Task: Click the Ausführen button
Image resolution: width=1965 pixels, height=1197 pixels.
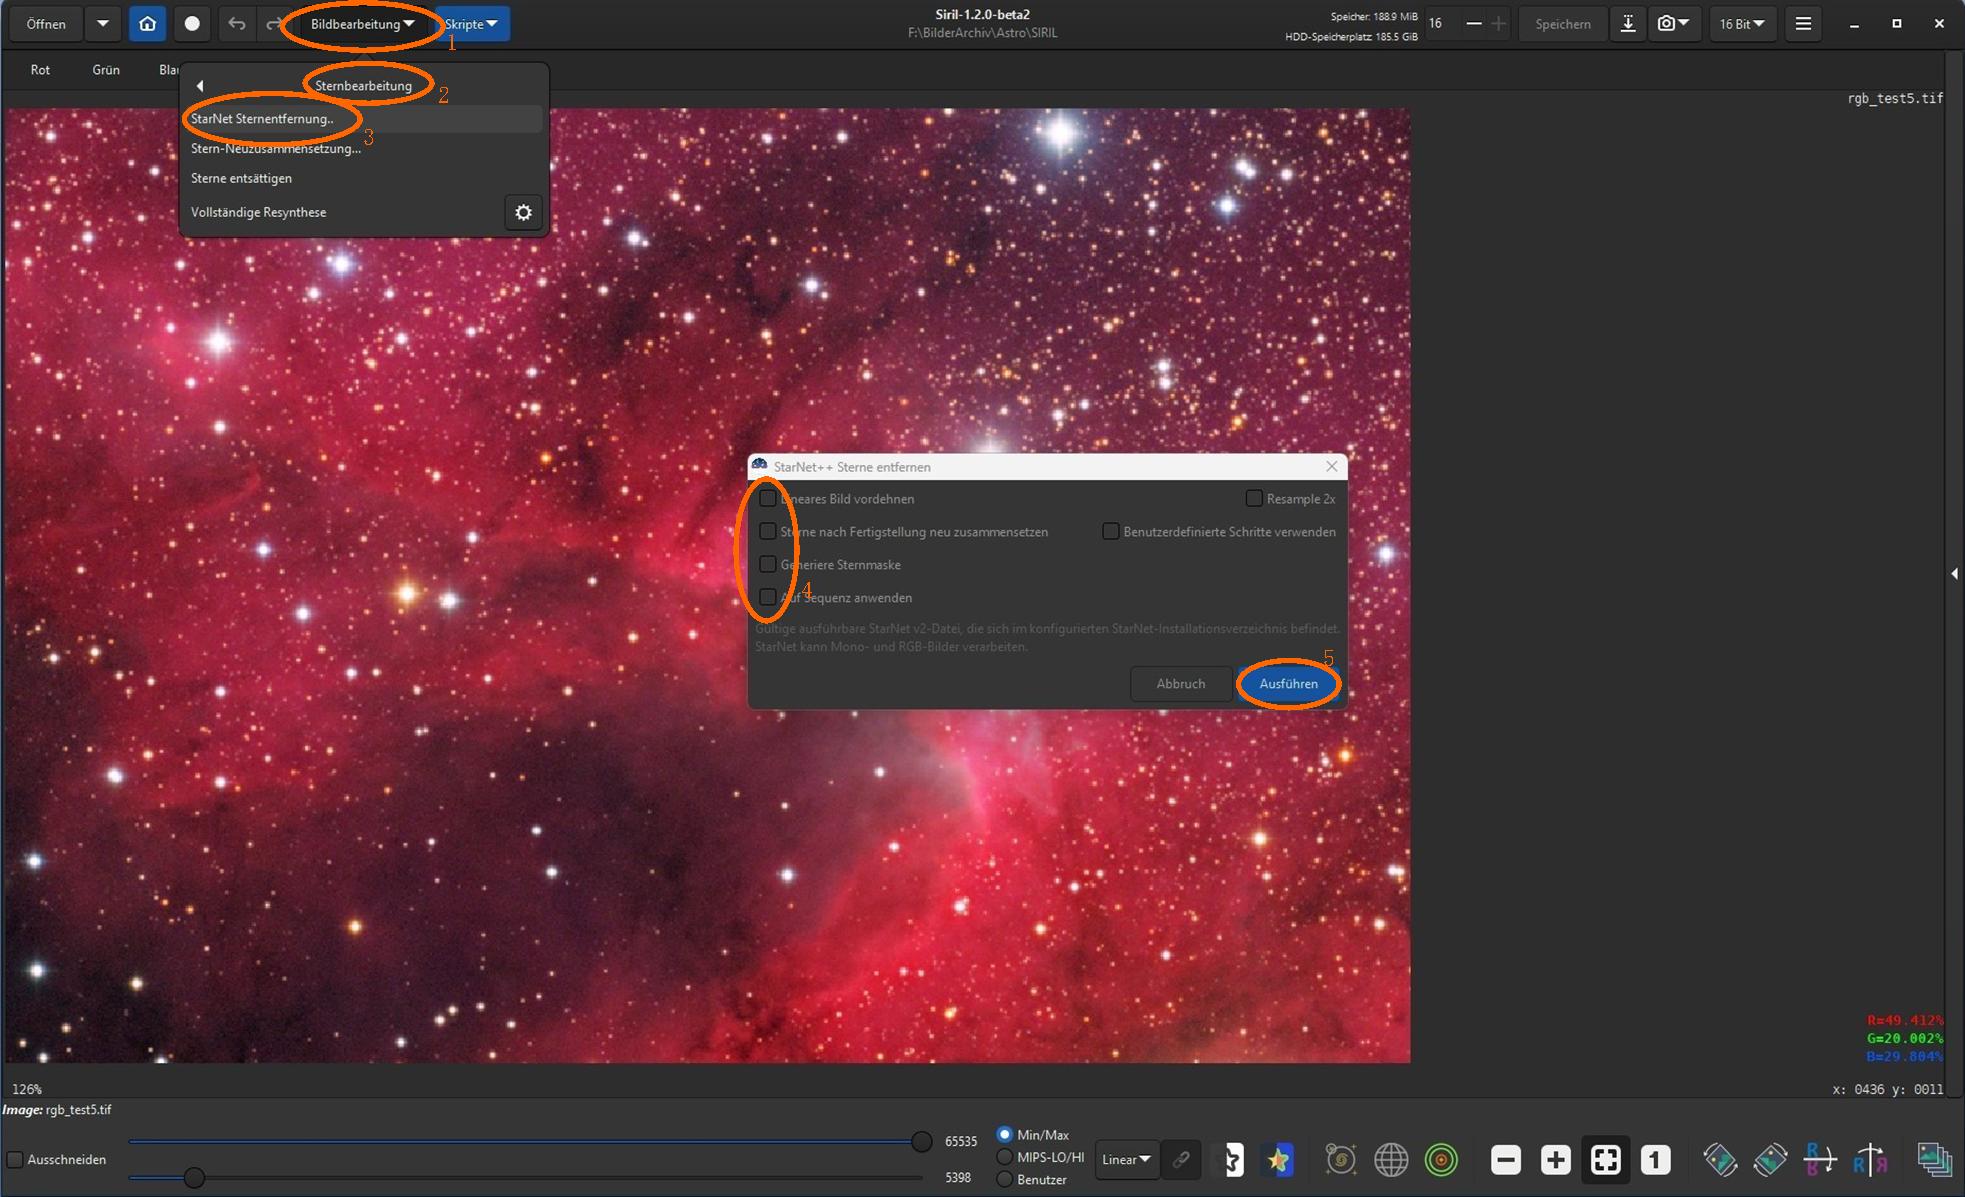Action: pyautogui.click(x=1288, y=684)
